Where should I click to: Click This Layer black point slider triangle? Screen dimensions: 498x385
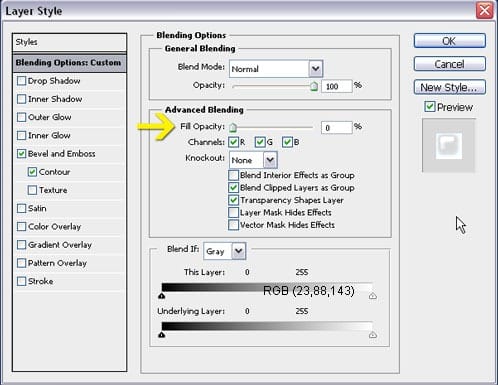coord(162,296)
